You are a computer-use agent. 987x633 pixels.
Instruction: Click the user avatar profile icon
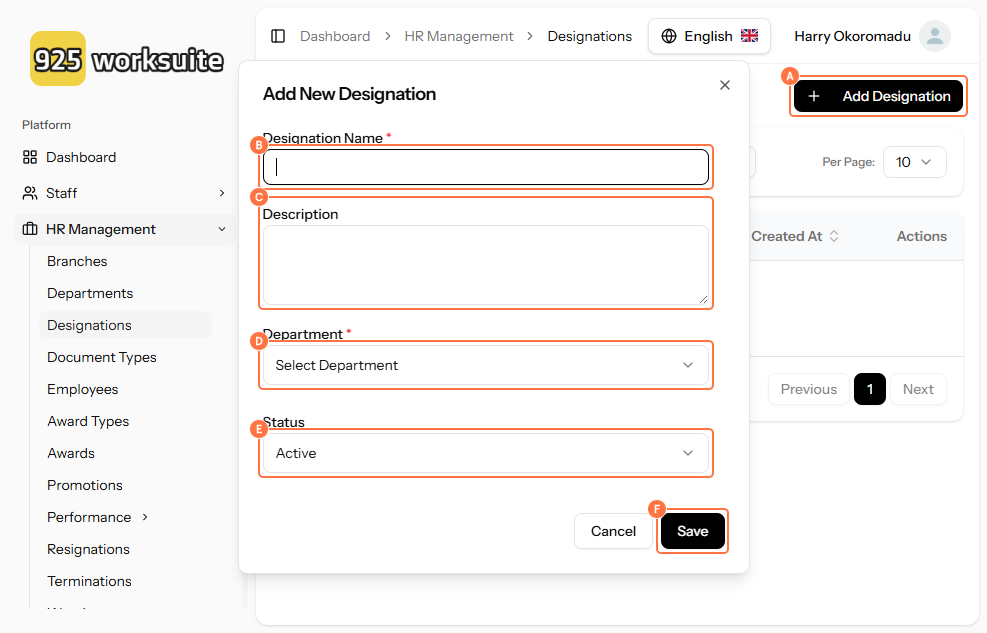point(934,36)
